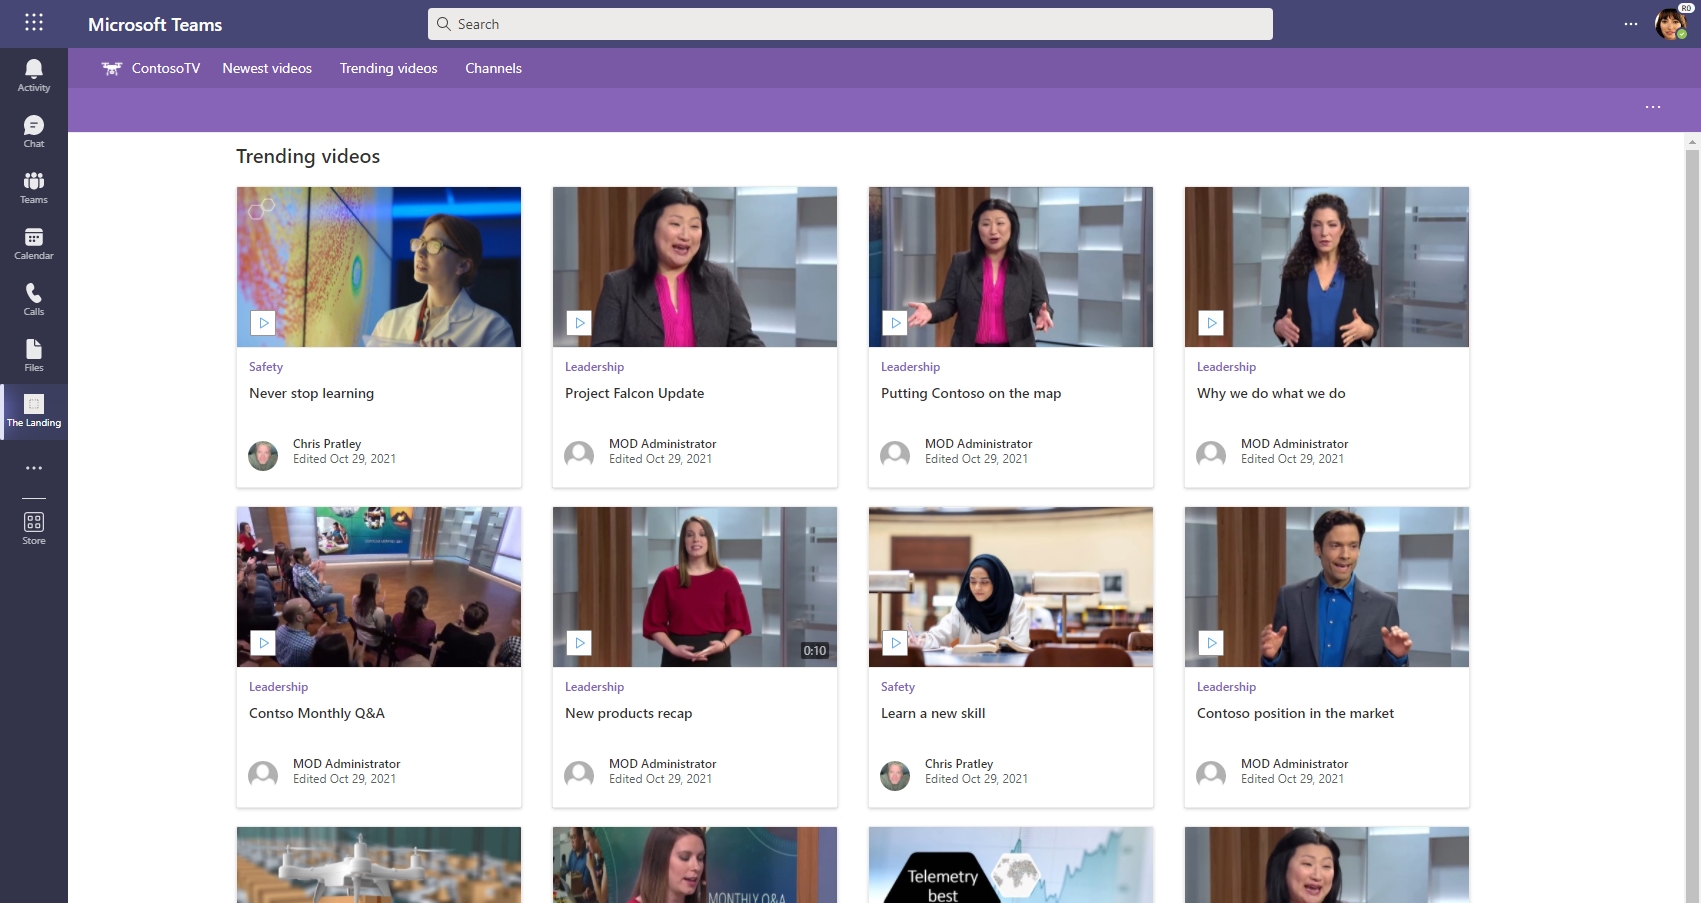Open the Calendar
This screenshot has width=1701, height=903.
point(33,241)
